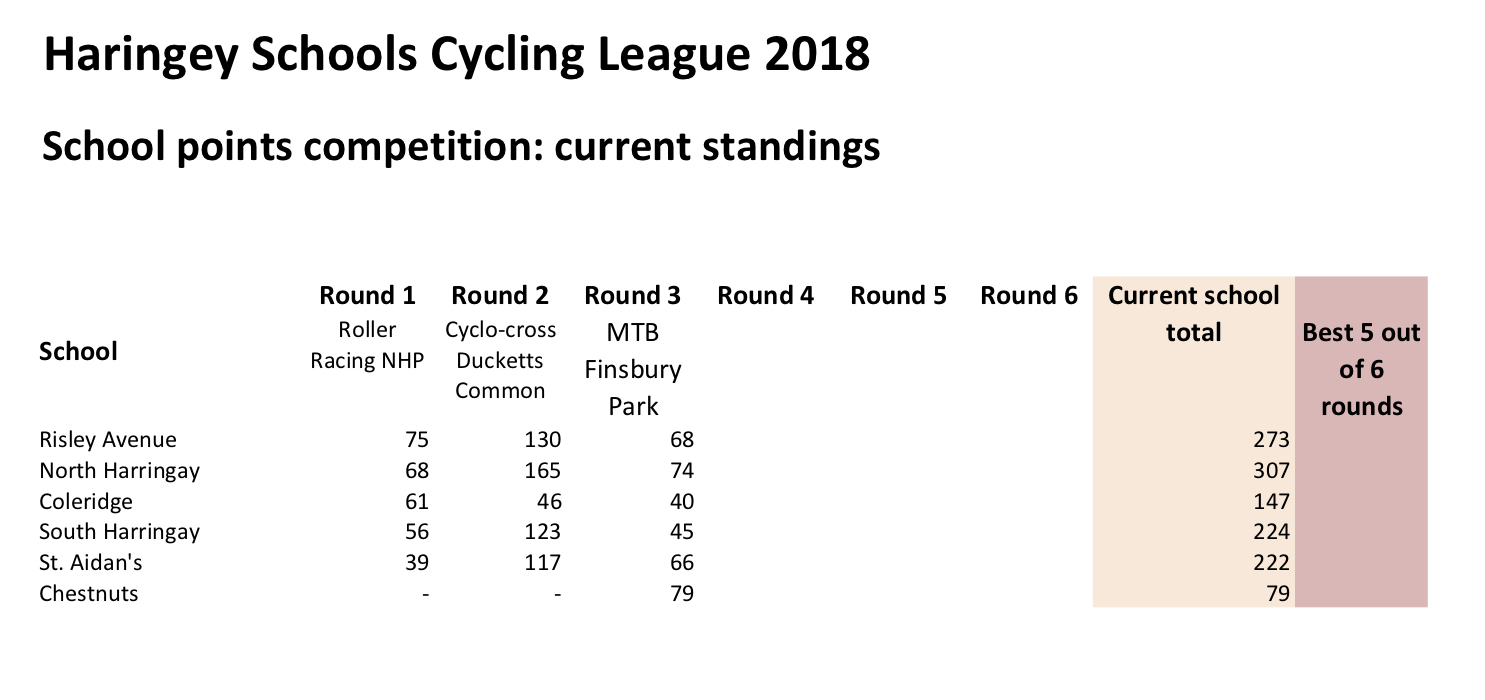Select the Coleridge row label
Screen dimensions: 1485x700
point(86,502)
